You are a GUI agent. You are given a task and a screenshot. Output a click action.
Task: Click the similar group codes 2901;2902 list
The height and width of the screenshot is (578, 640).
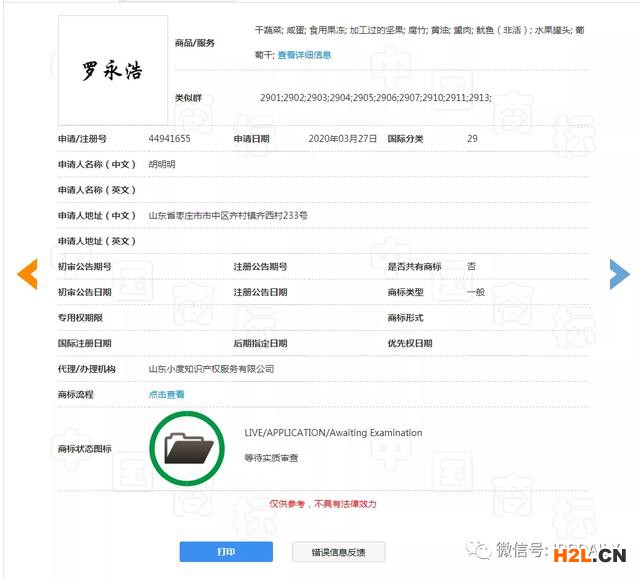[375, 97]
